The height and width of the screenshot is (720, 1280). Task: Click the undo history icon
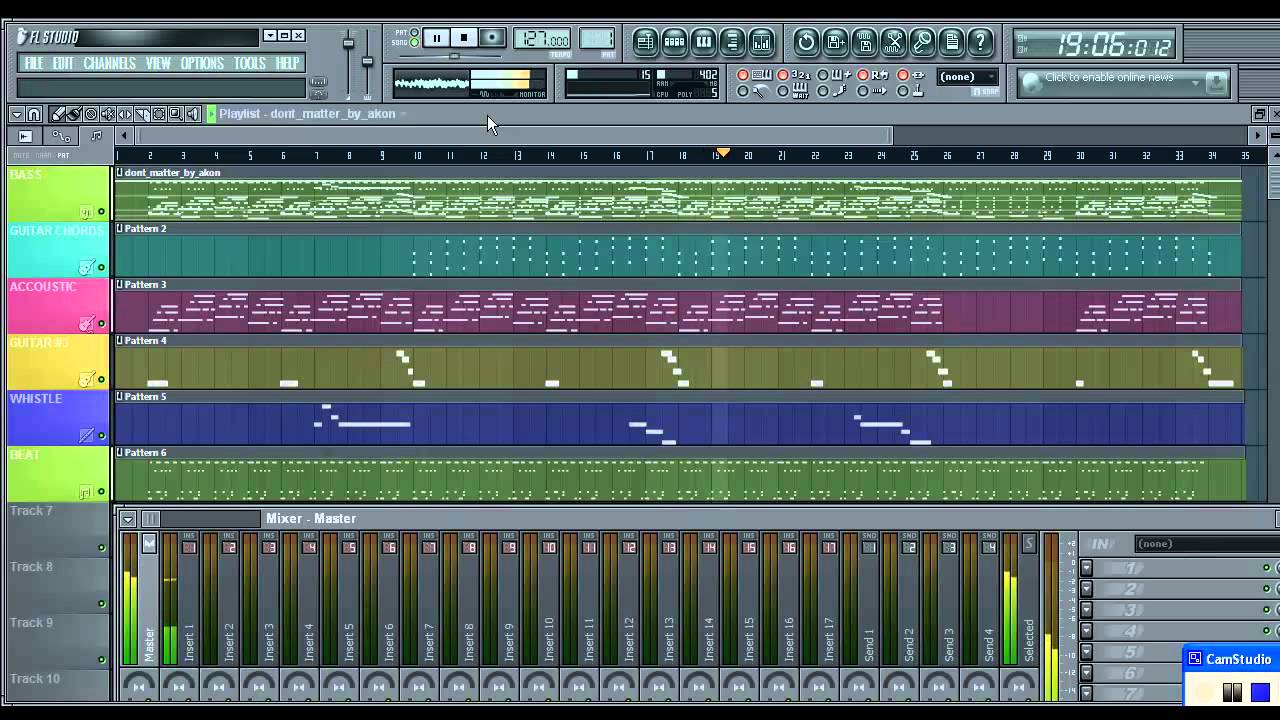pyautogui.click(x=806, y=41)
